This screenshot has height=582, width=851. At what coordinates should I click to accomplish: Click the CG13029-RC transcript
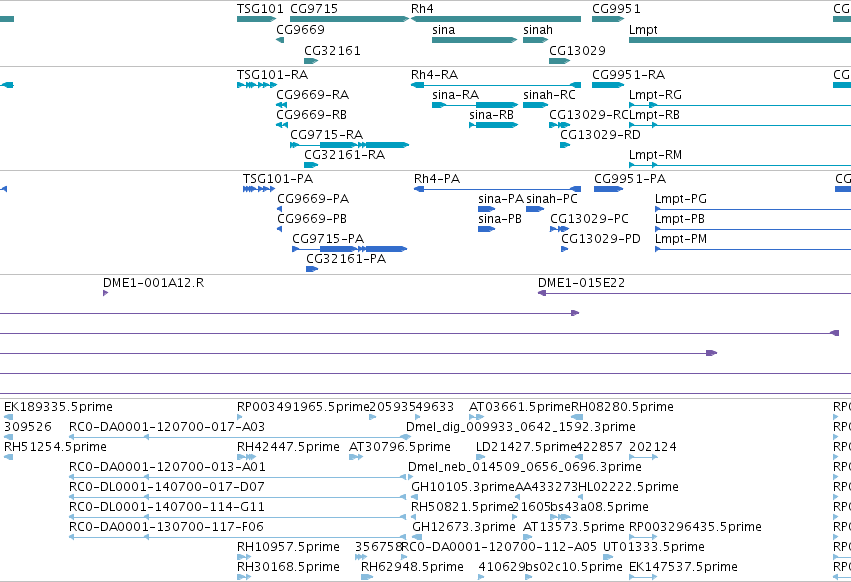[x=560, y=125]
